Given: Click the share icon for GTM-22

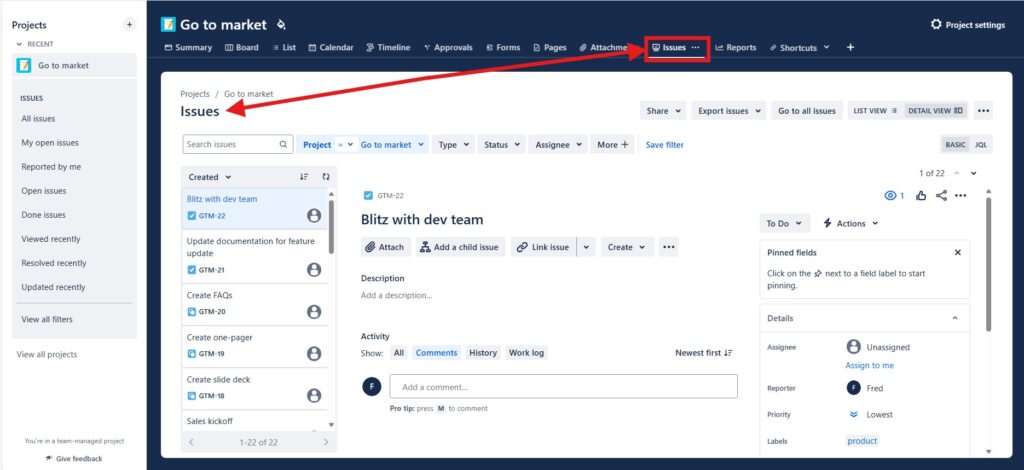Looking at the screenshot, I should (x=941, y=196).
